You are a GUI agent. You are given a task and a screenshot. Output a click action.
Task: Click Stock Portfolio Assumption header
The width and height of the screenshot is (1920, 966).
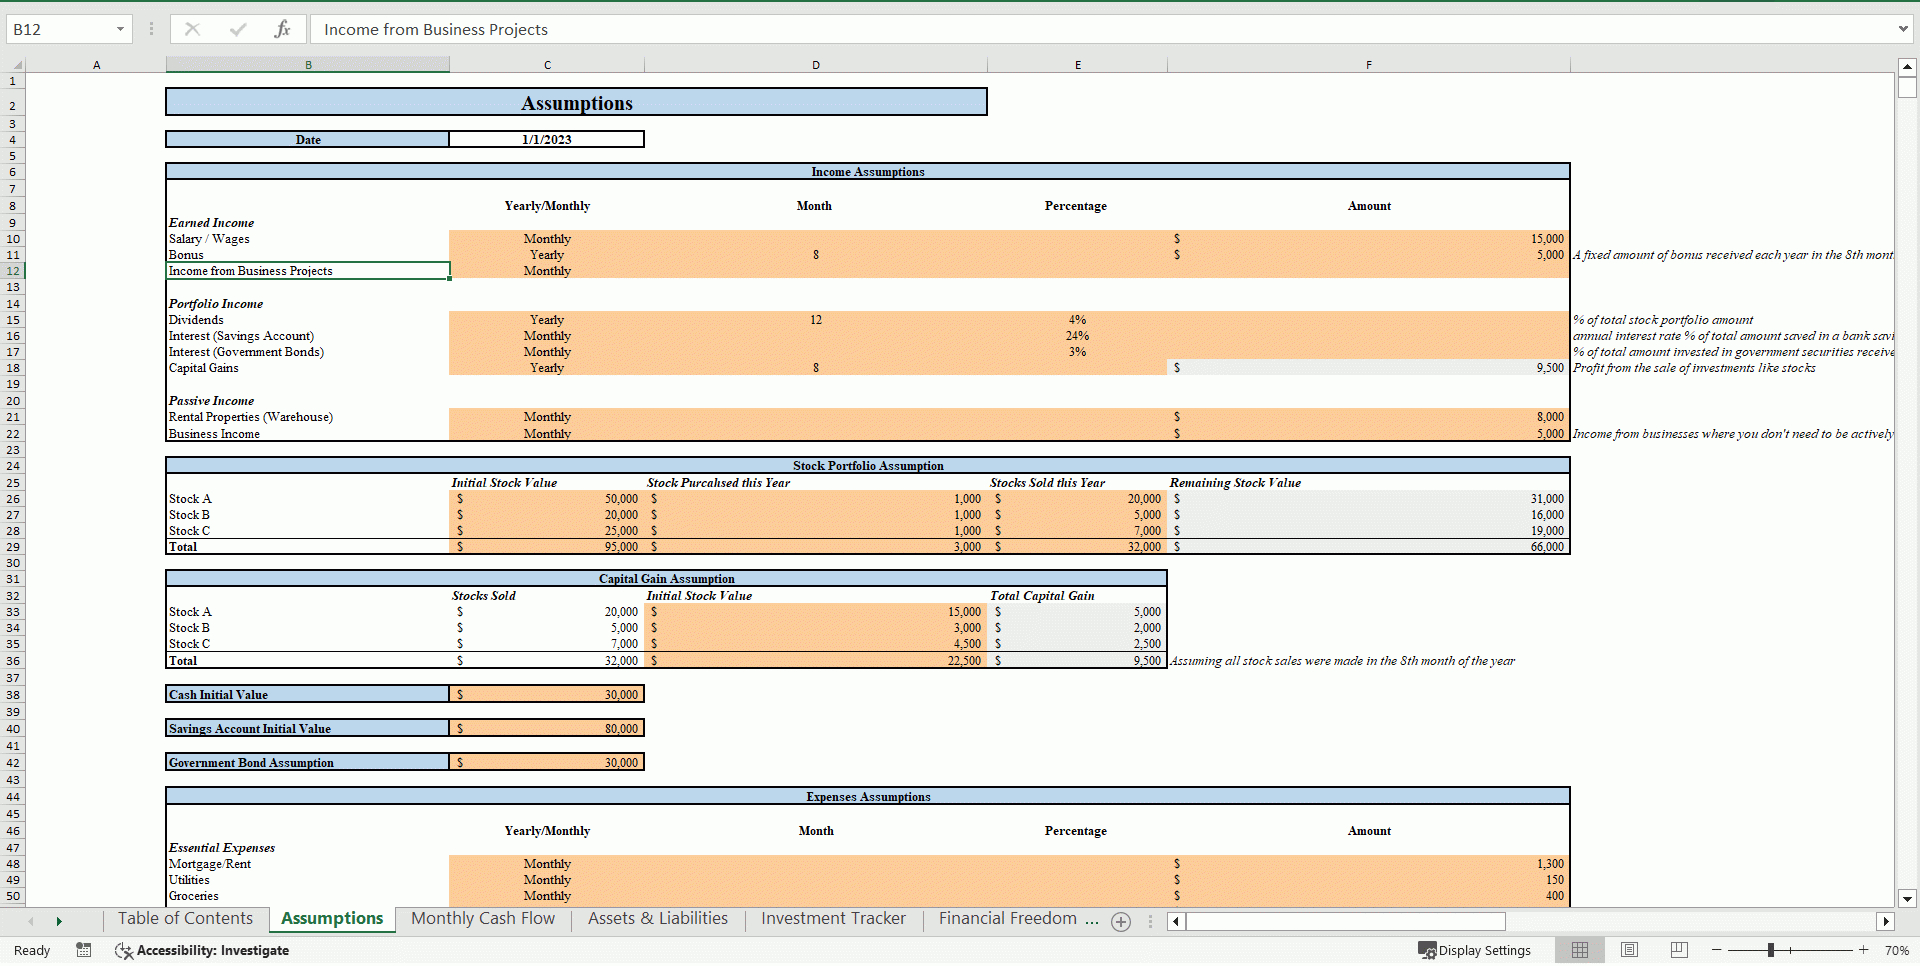pyautogui.click(x=867, y=465)
